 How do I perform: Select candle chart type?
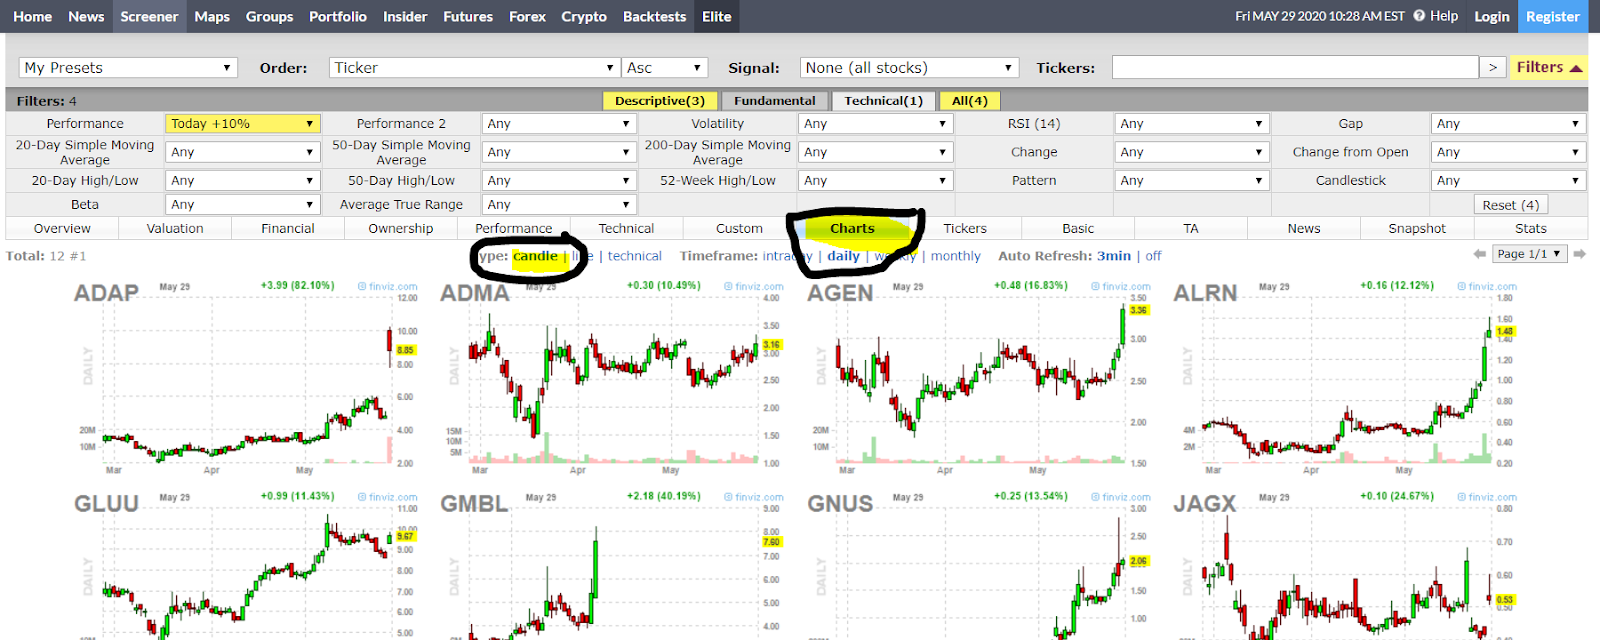click(535, 256)
